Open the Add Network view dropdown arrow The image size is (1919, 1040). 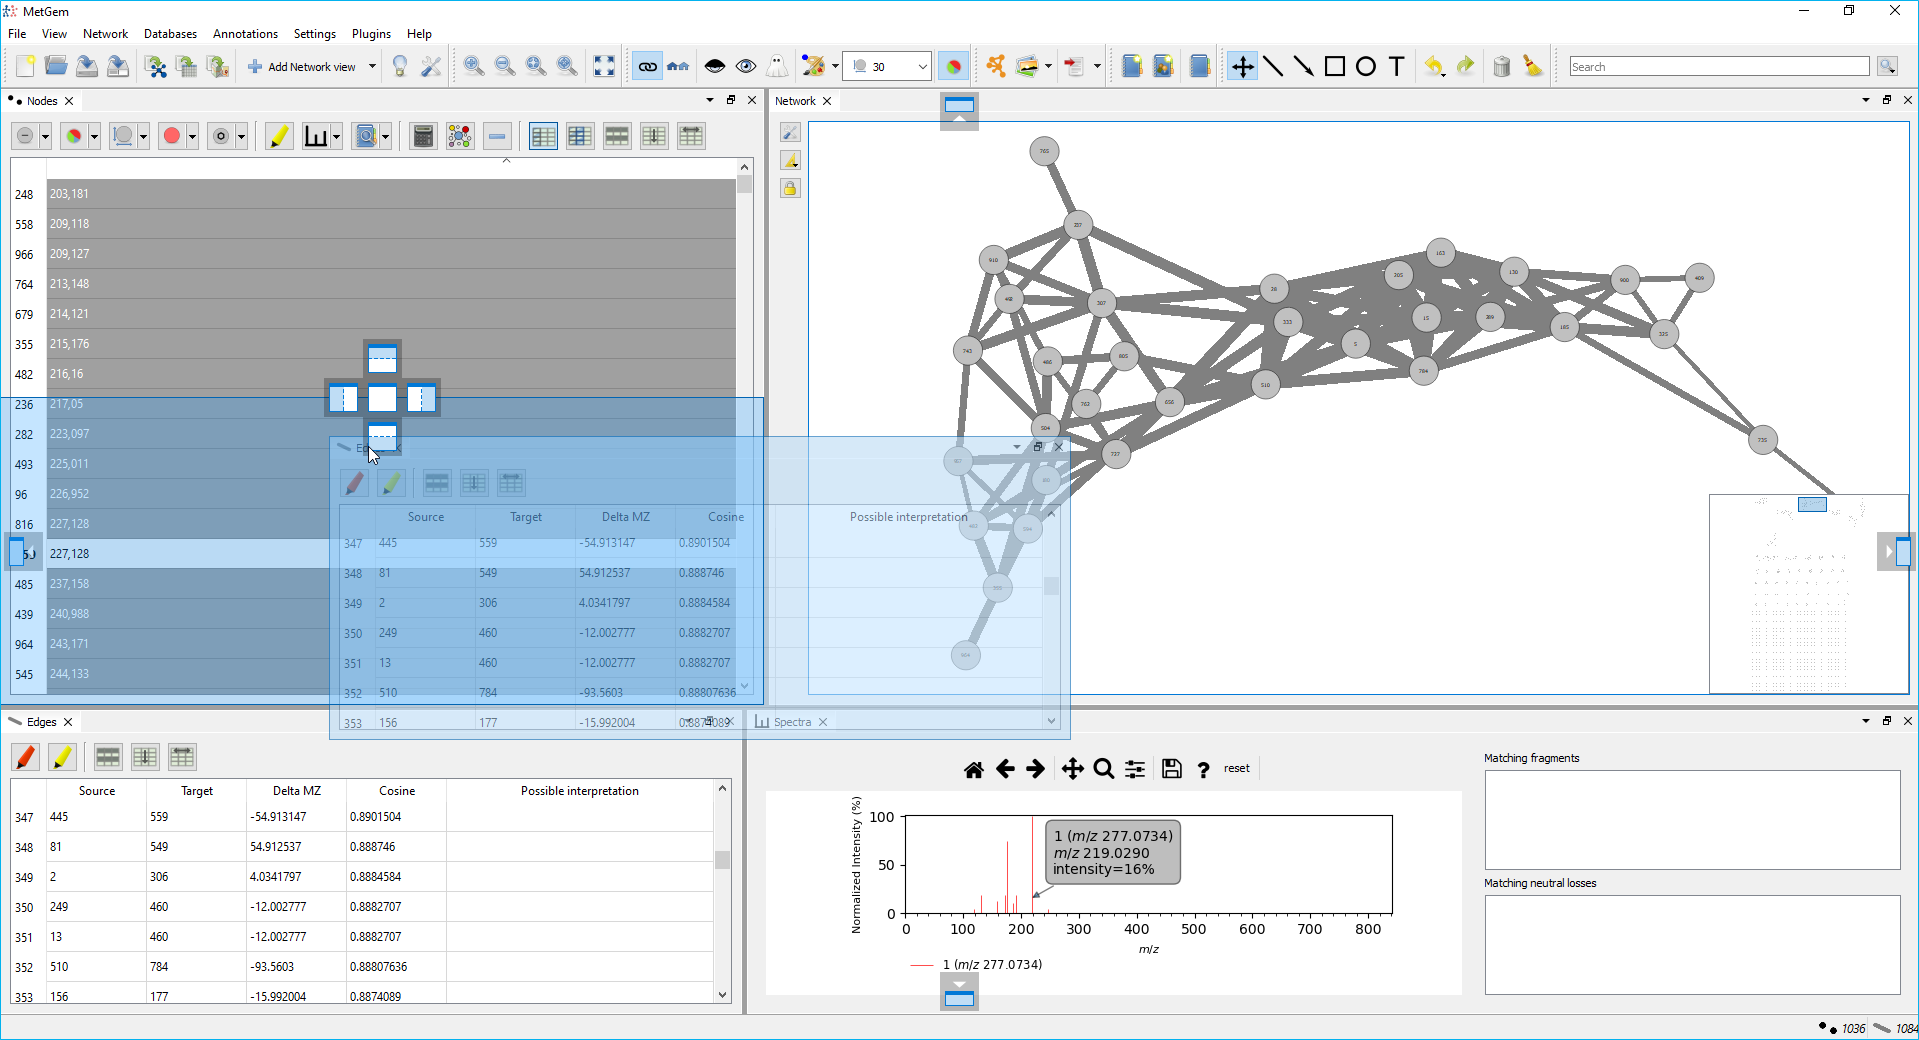(372, 67)
